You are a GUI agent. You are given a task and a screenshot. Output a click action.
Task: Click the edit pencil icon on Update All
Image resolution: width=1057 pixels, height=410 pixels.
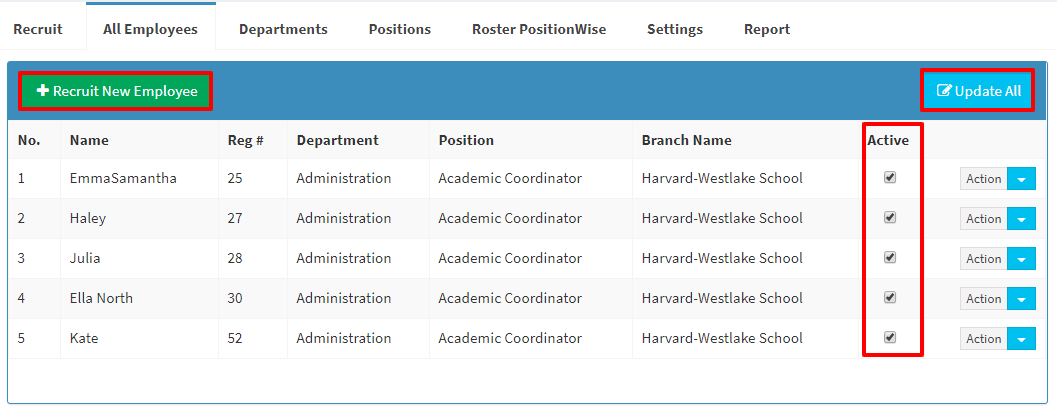point(945,91)
